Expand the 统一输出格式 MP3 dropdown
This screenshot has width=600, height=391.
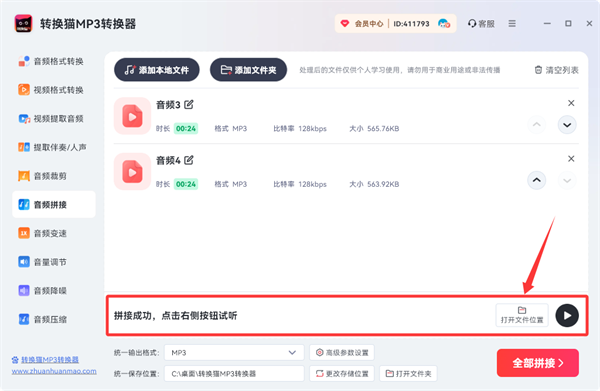(234, 352)
